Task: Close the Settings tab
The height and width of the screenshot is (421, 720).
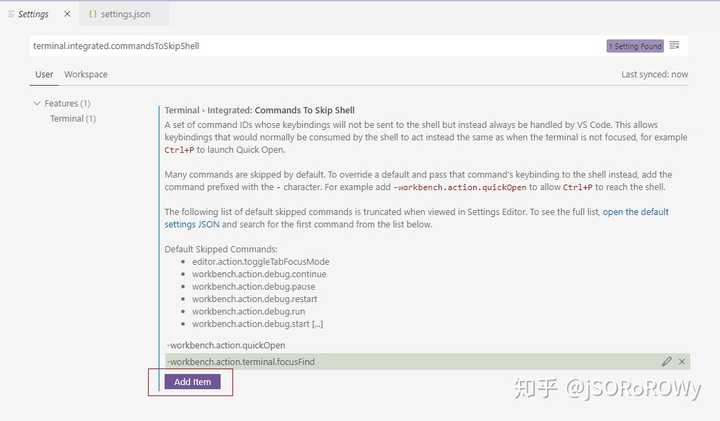Action: 67,14
